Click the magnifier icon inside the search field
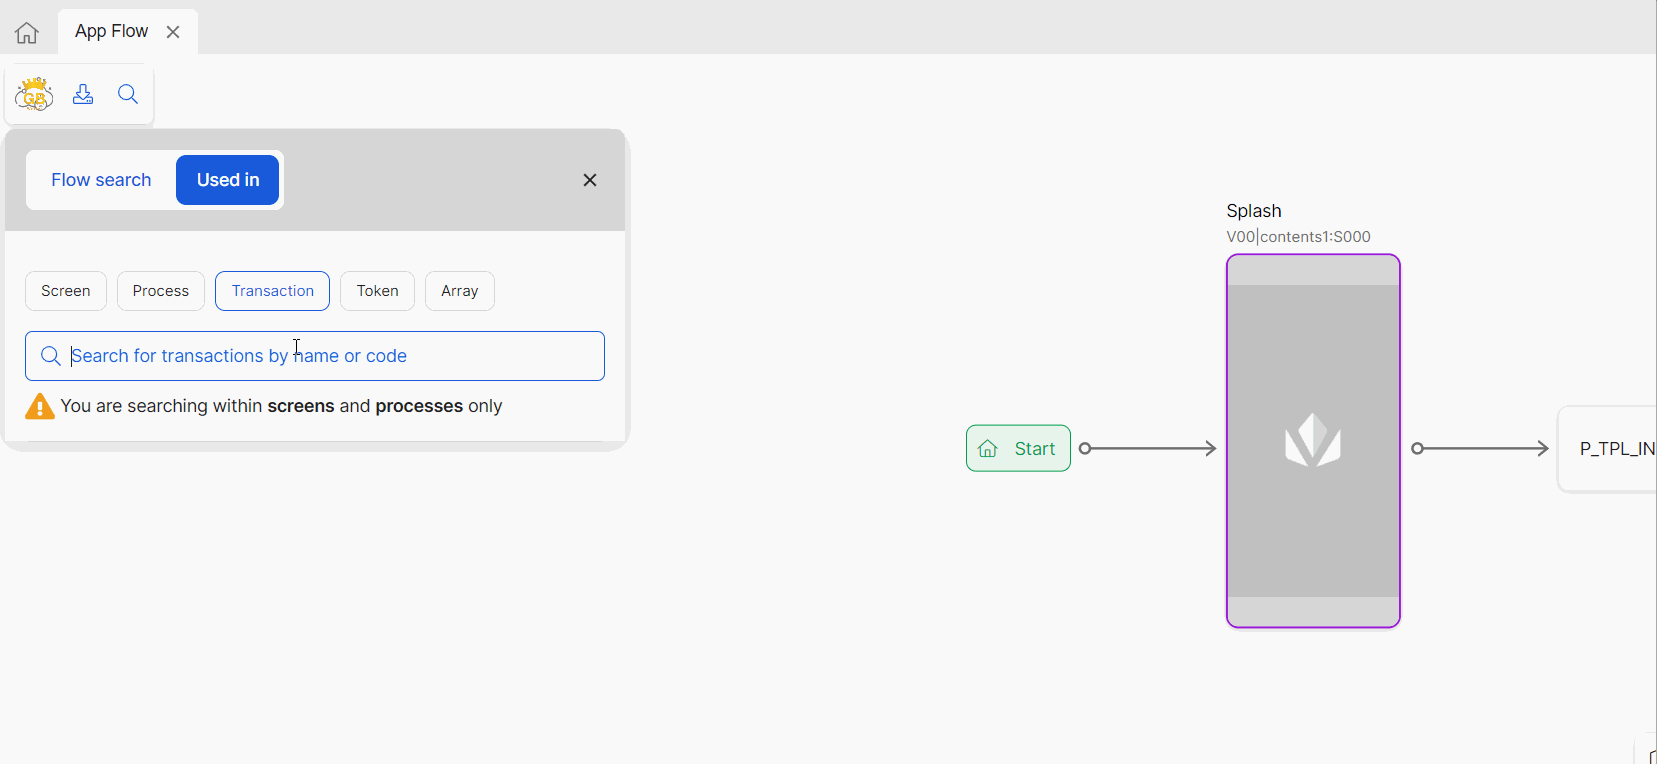Viewport: 1657px width, 764px height. (51, 356)
